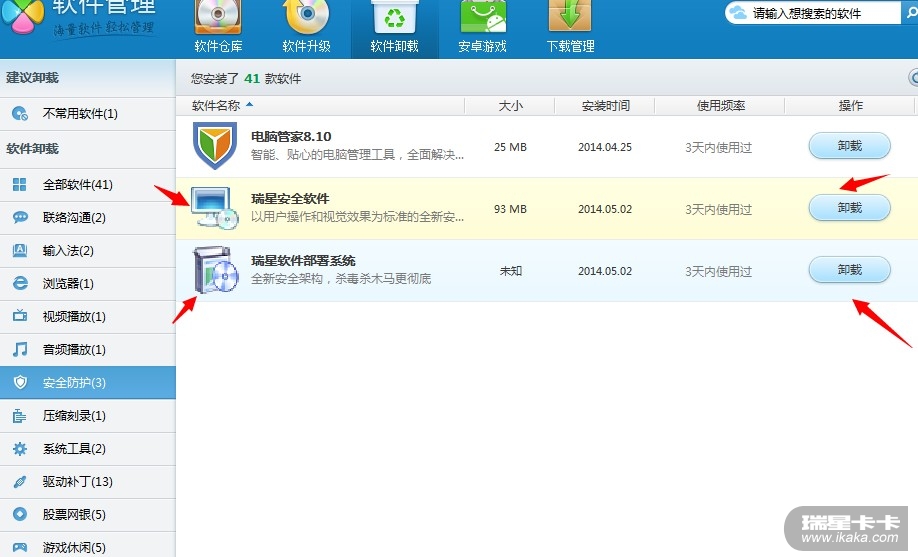Screen dimensions: 918x557
Task: Select 压缩刻录(1) category
Action: click(88, 416)
